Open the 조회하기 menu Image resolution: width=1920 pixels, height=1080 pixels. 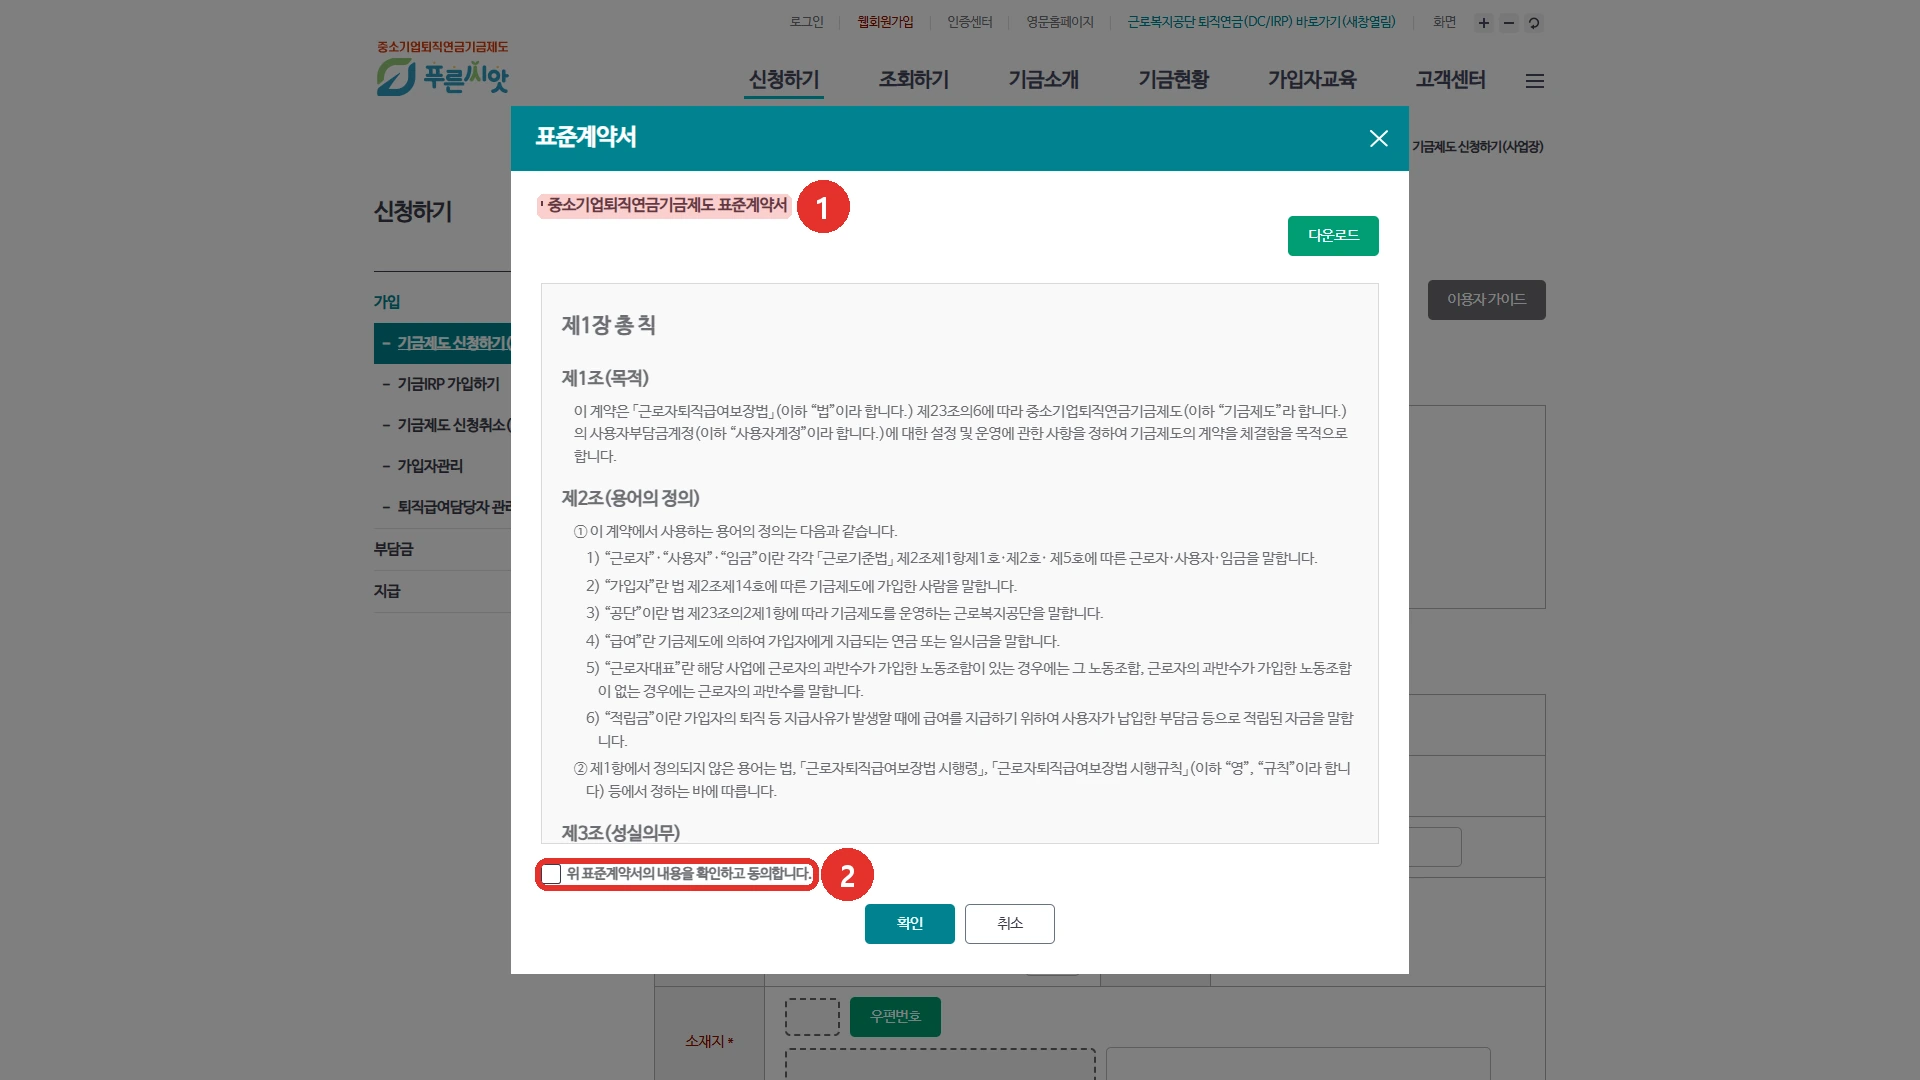tap(914, 80)
